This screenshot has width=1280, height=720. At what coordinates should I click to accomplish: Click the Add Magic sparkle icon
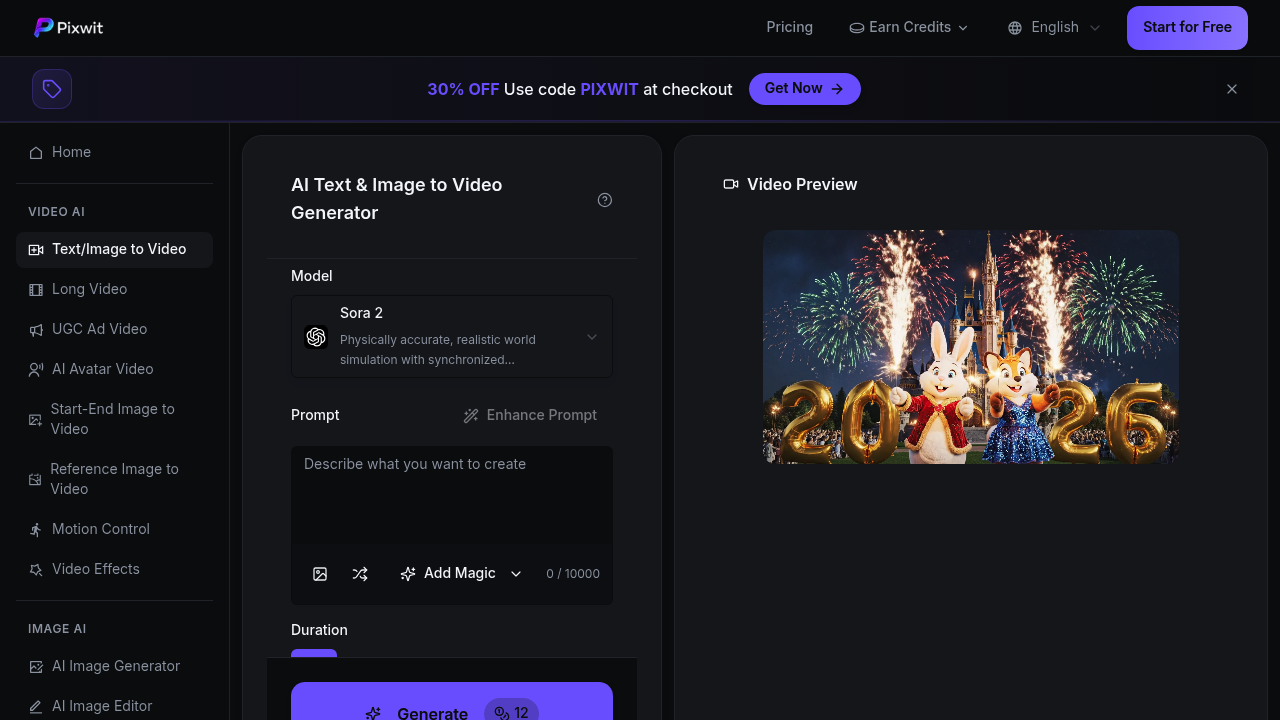[408, 573]
